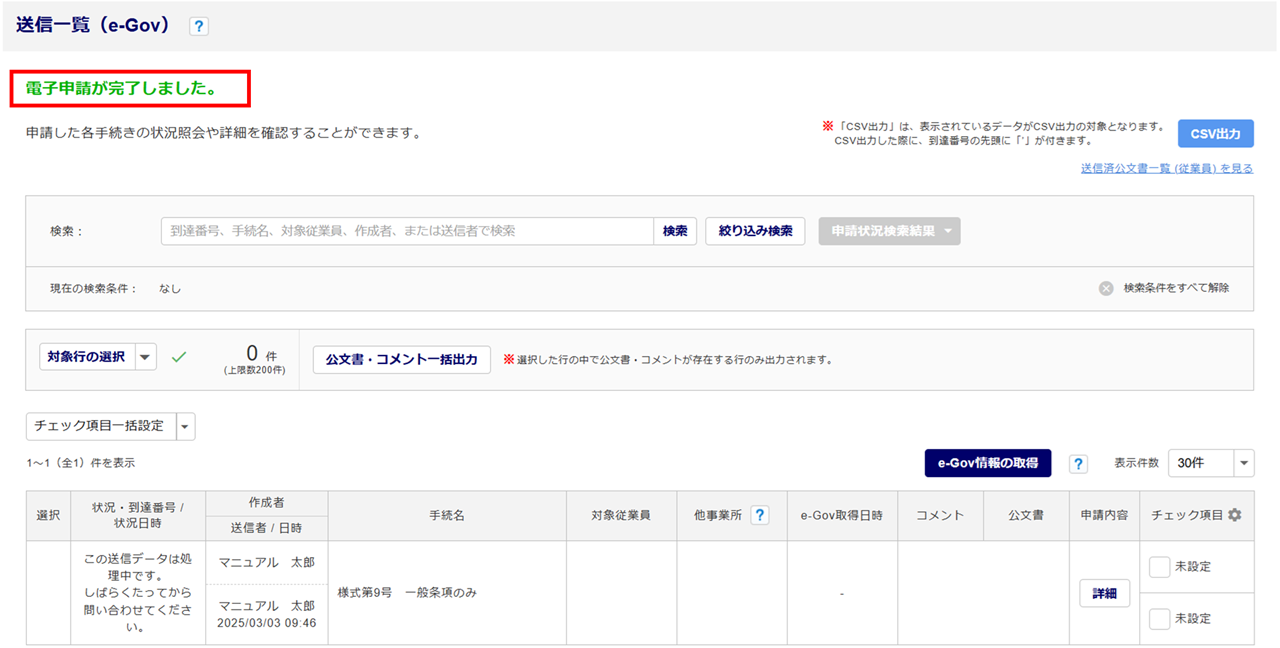This screenshot has width=1280, height=648.
Task: Open 絞り込み検索 filter button
Action: click(755, 231)
